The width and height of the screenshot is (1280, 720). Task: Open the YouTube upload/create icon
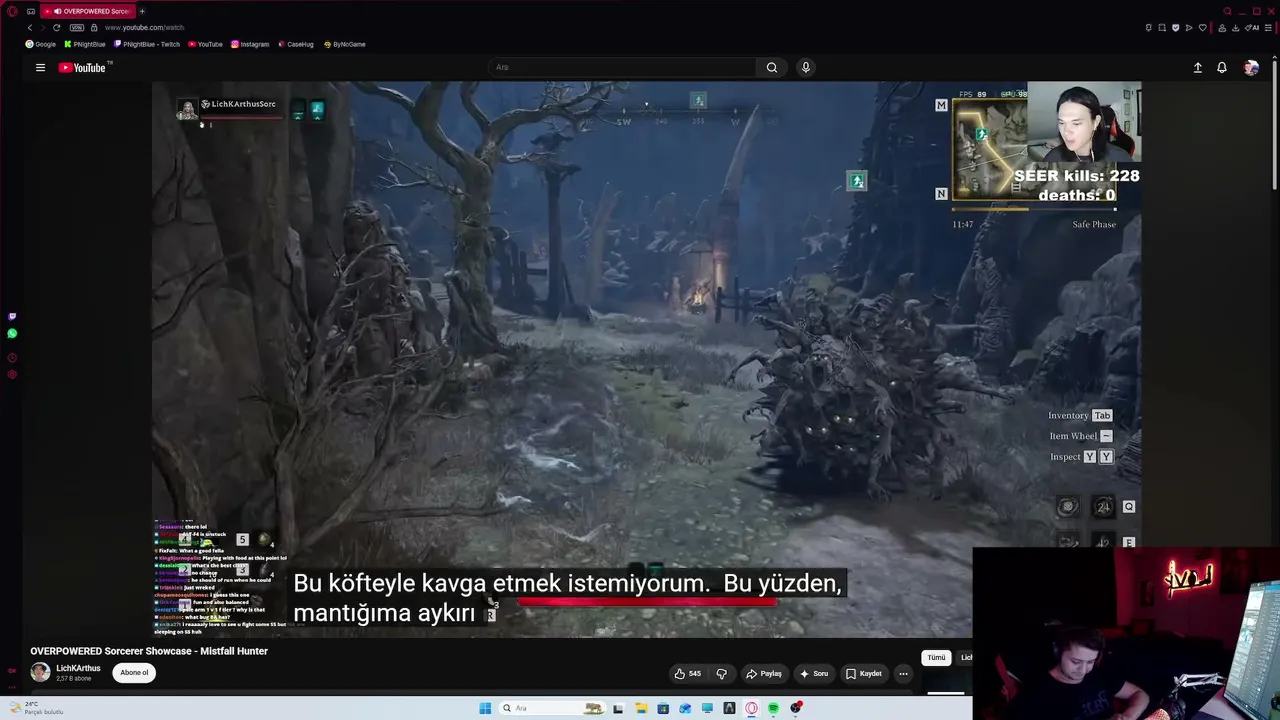coord(1197,67)
